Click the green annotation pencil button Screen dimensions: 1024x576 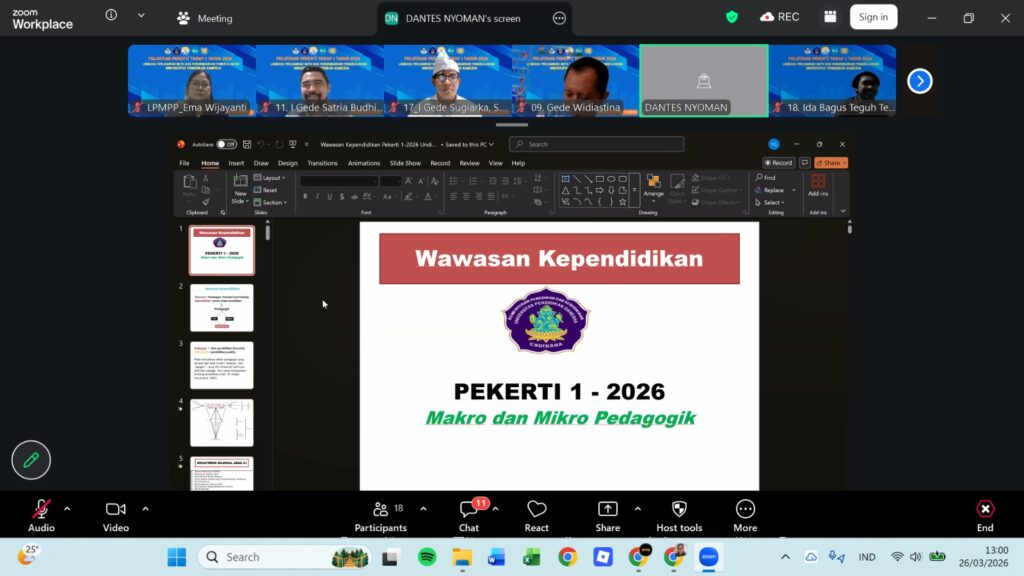[x=31, y=460]
